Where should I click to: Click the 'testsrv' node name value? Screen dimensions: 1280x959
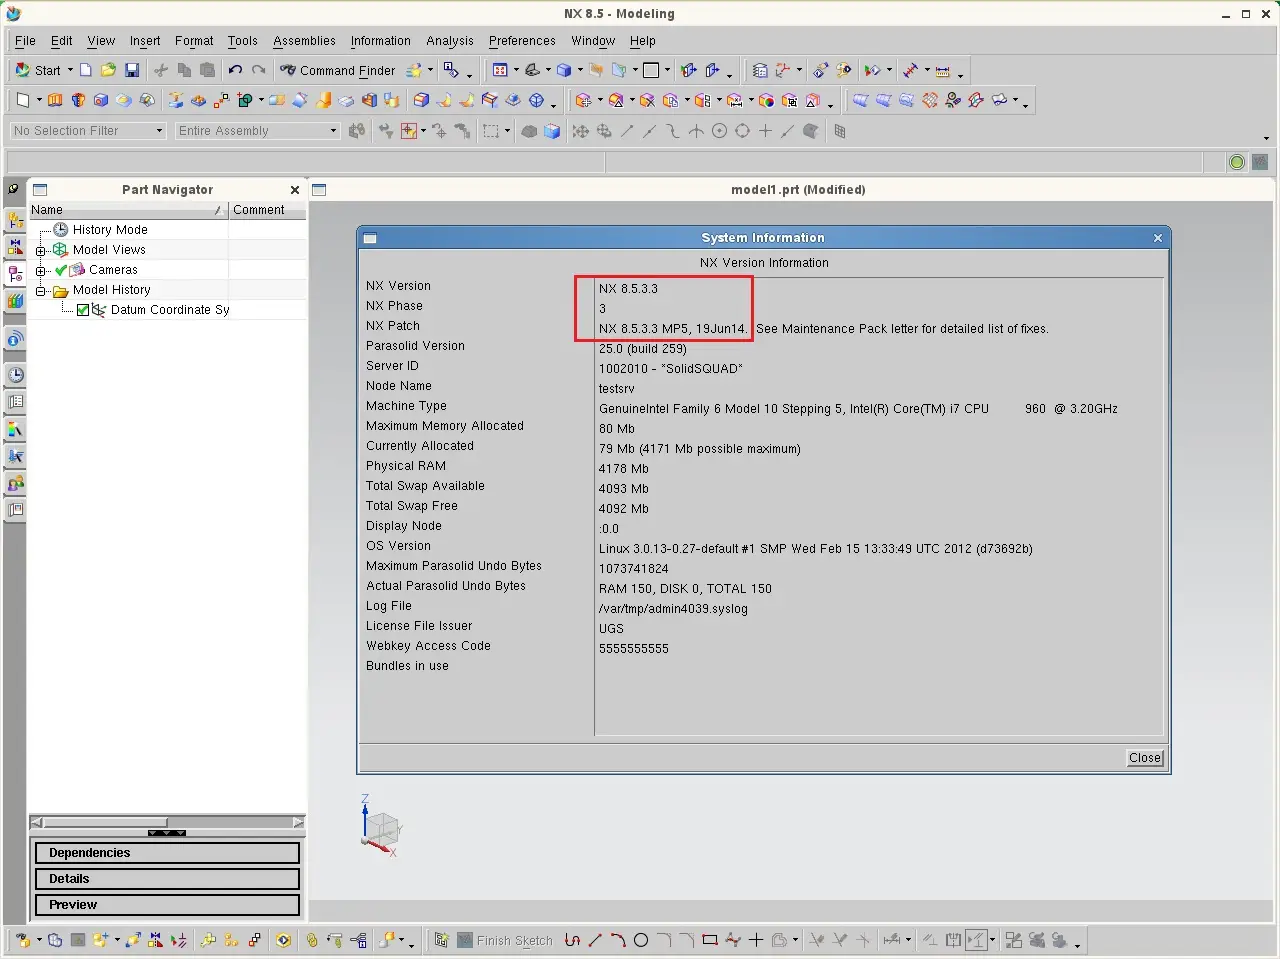pos(616,389)
